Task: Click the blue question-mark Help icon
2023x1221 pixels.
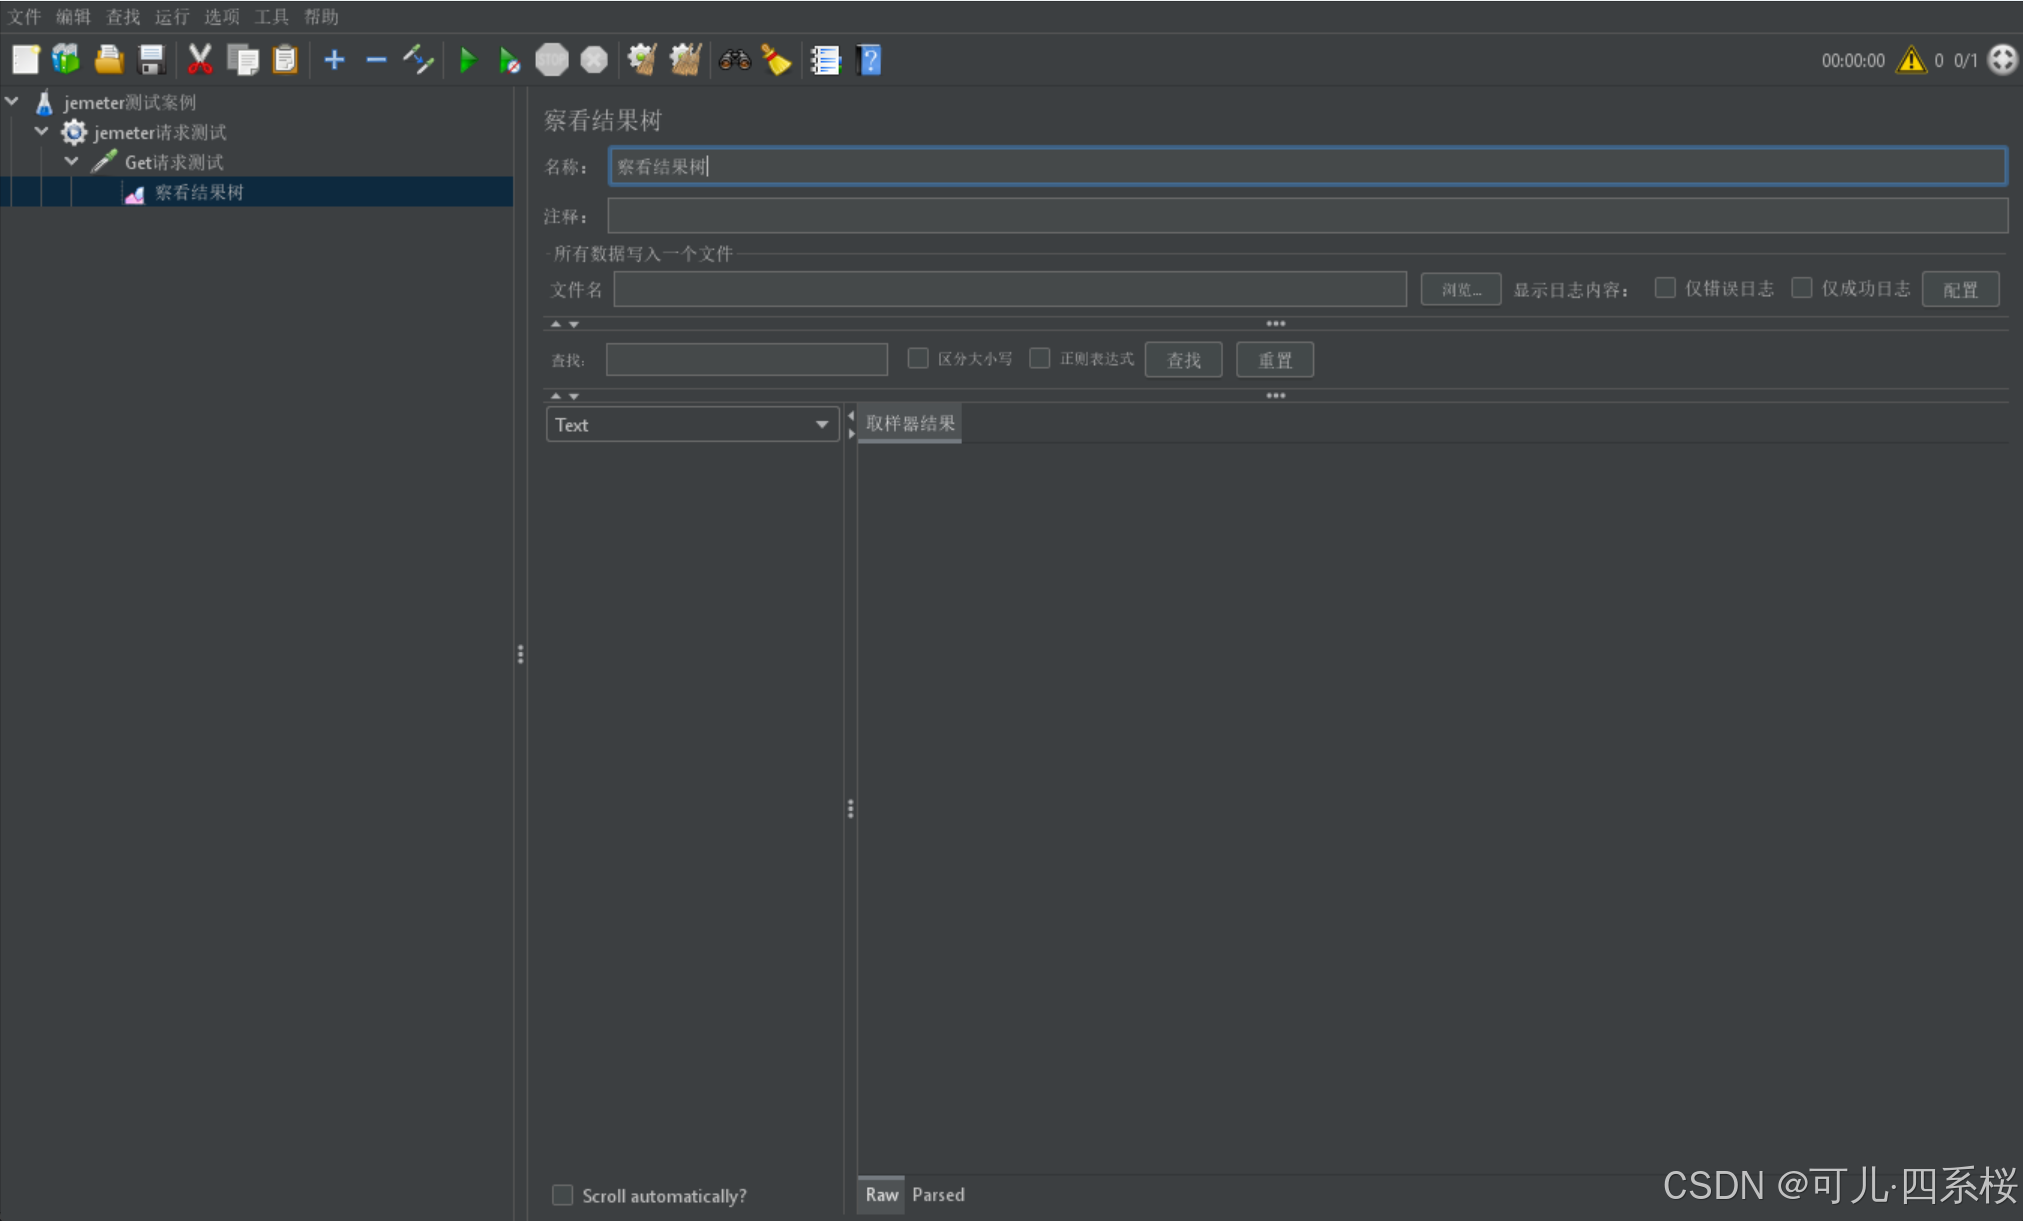Action: click(x=869, y=60)
